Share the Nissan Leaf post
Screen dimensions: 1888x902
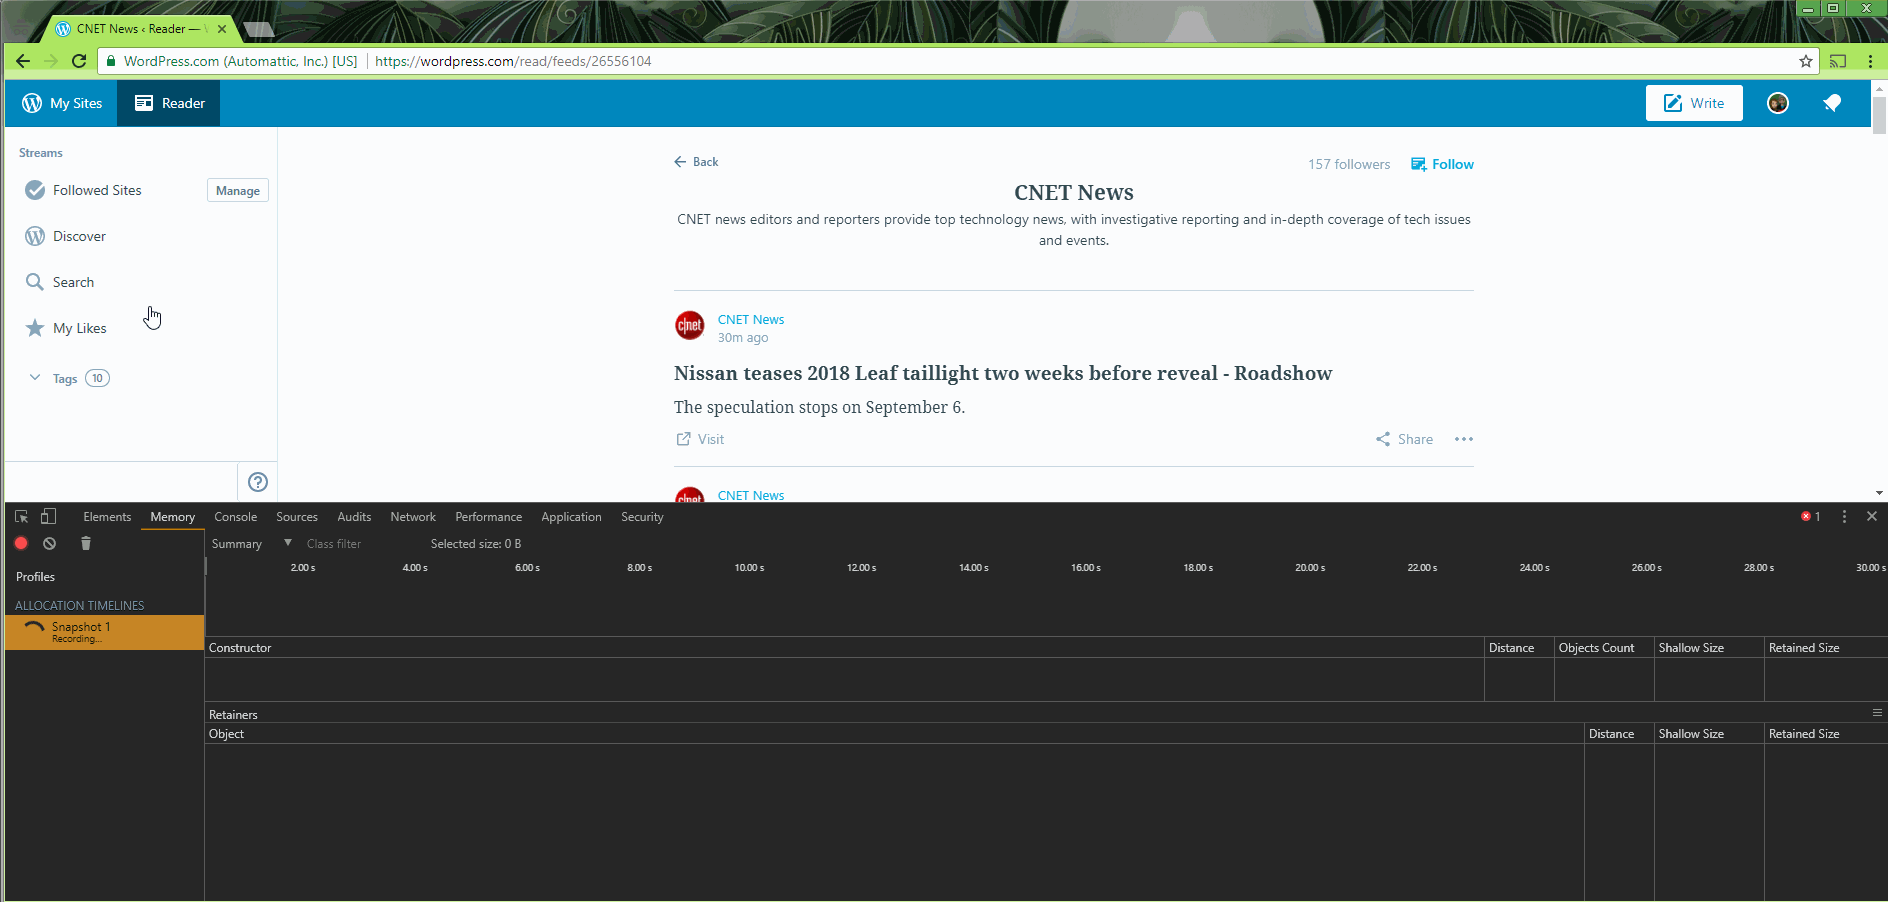[1404, 439]
